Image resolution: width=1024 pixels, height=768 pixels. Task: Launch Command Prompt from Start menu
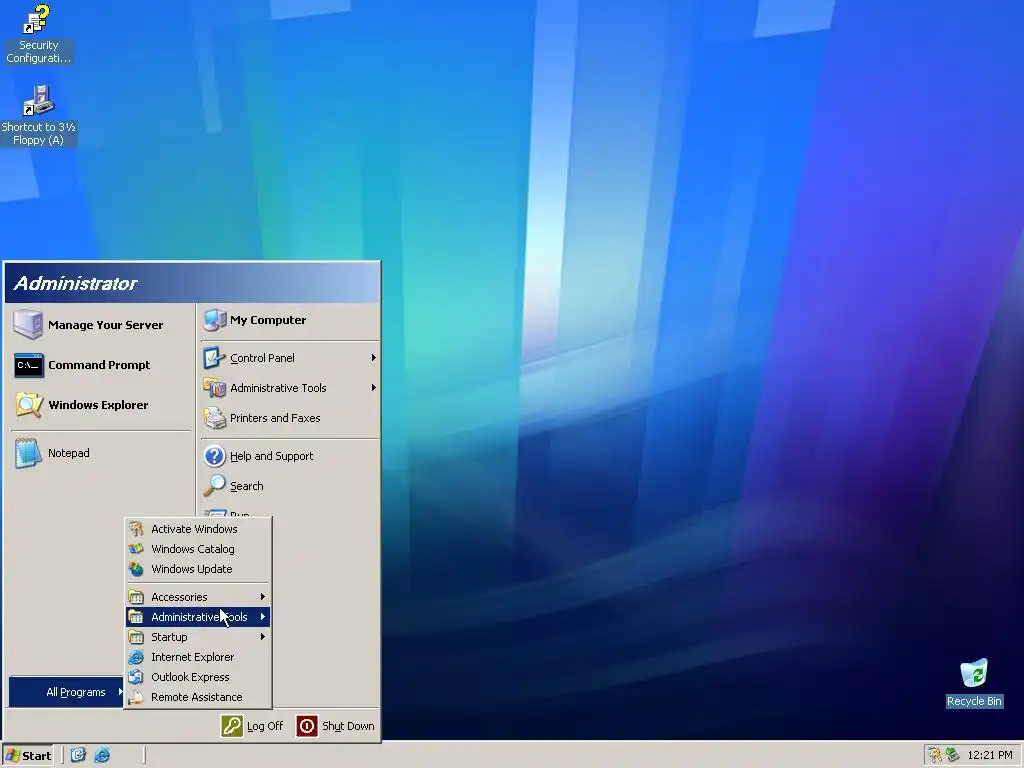click(101, 365)
